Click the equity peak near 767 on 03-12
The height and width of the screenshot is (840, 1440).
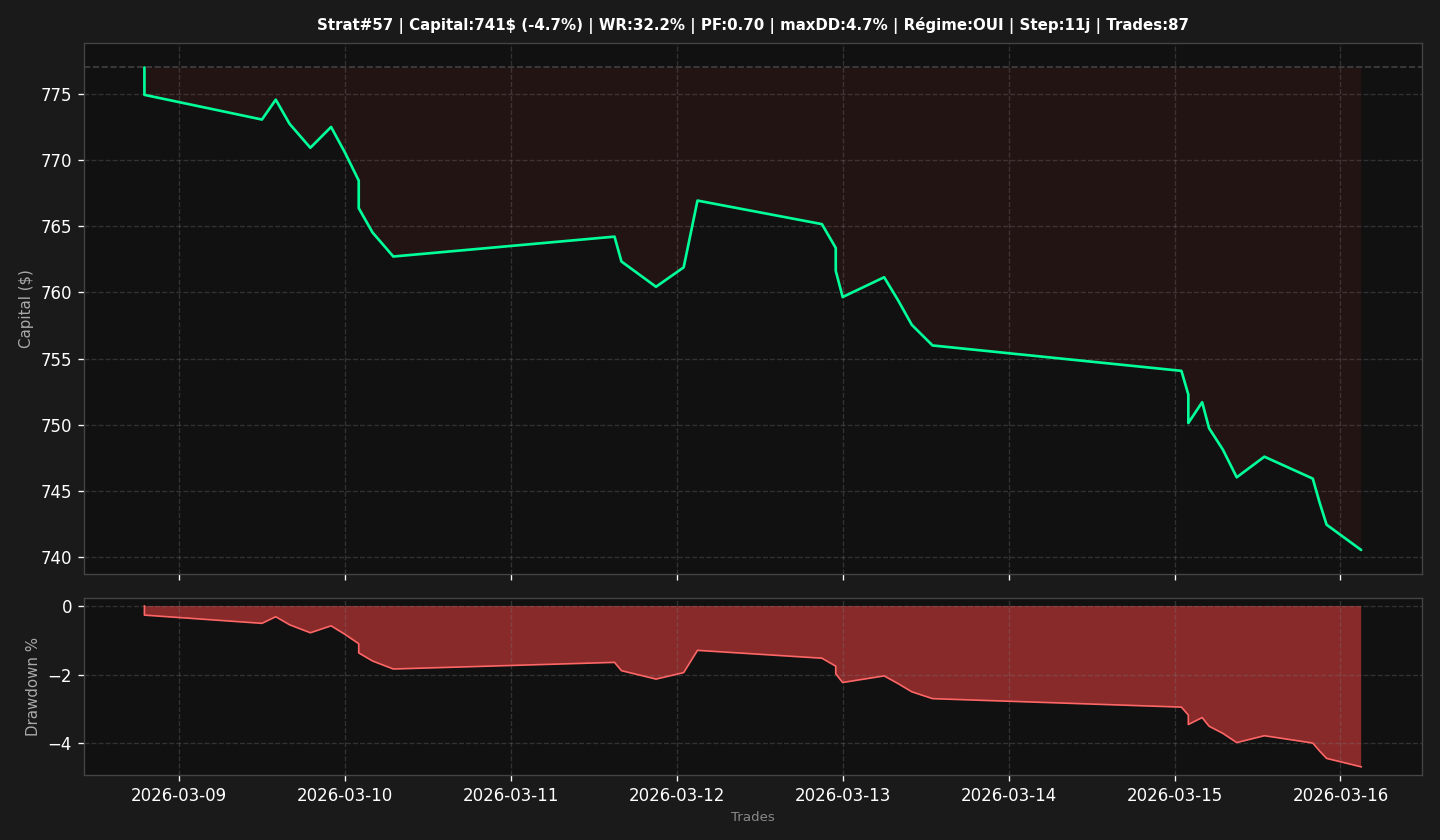[x=697, y=200]
